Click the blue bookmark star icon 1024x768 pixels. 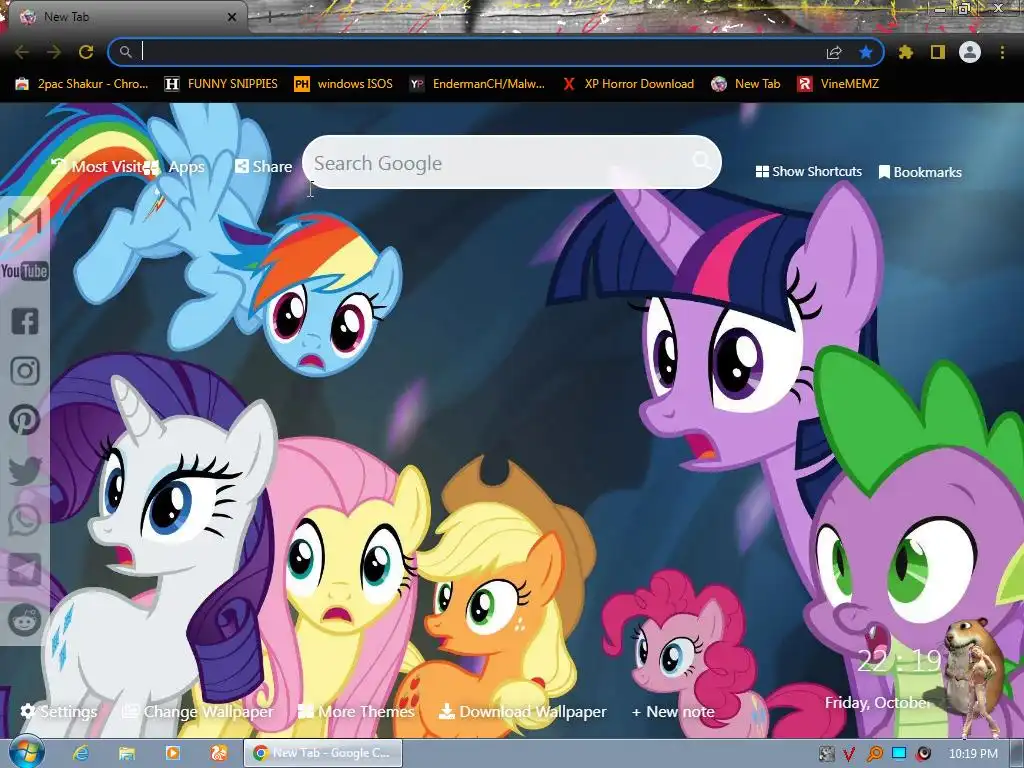pos(866,52)
